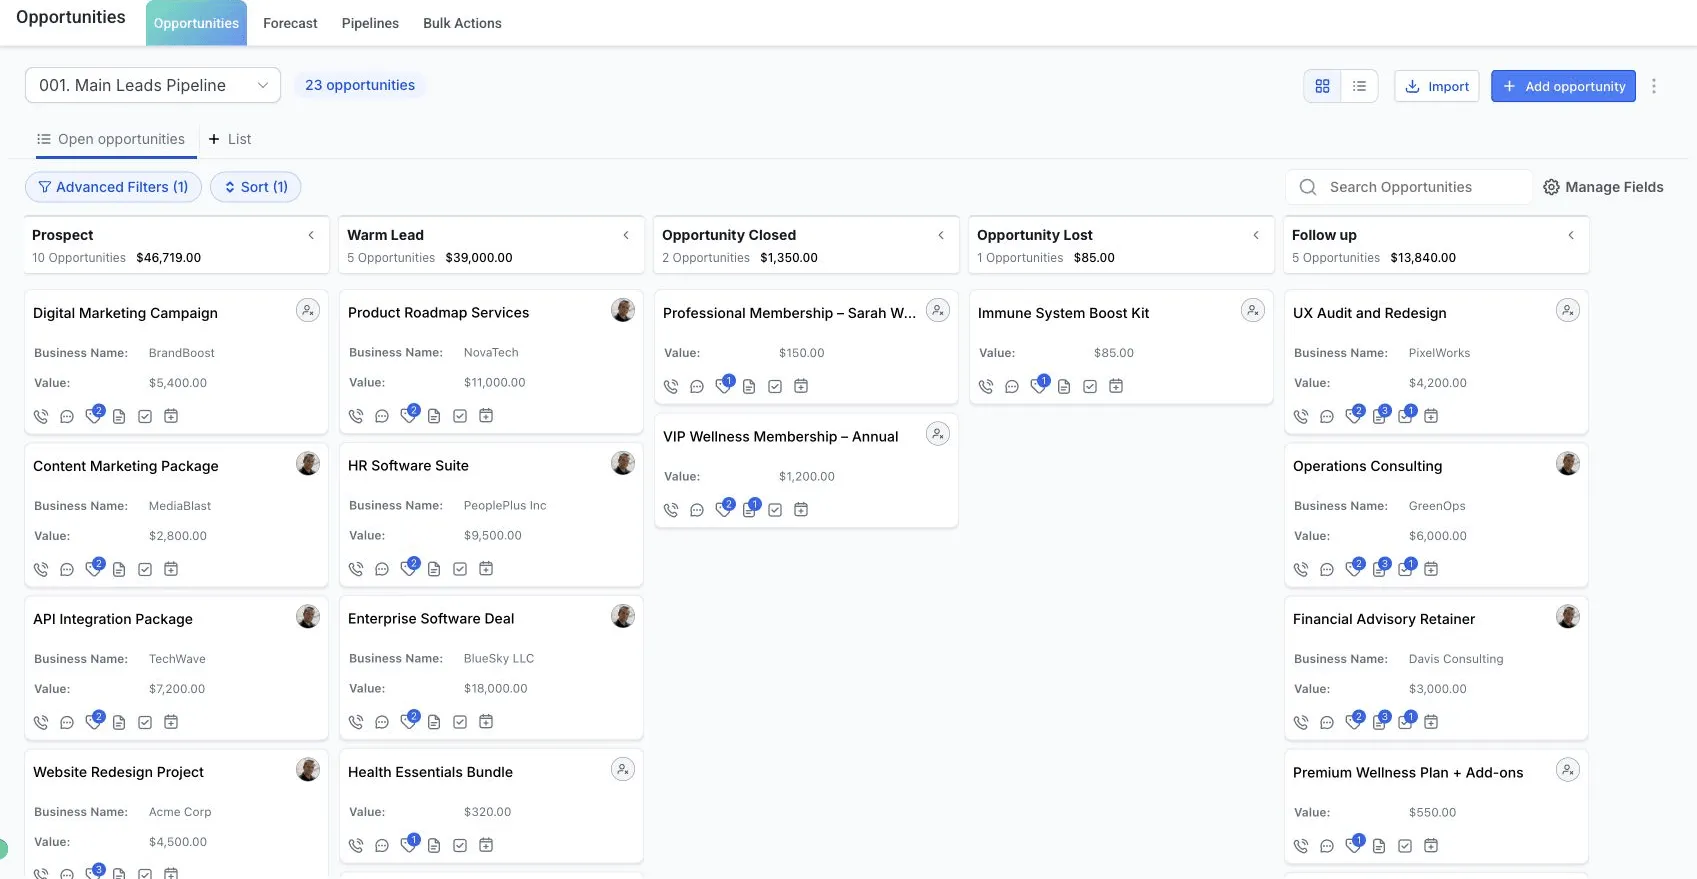Click phone icon on Professional Membership card
Image resolution: width=1697 pixels, height=879 pixels.
(671, 386)
